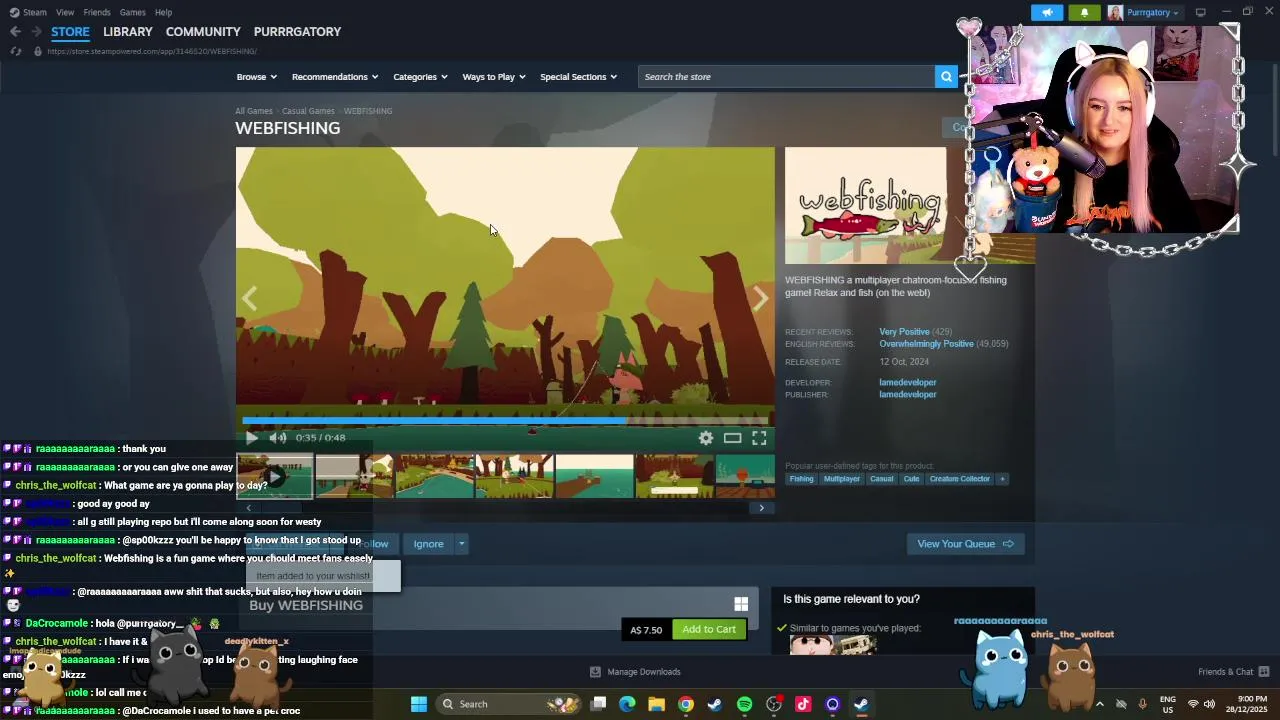Open the Overwhelmingly Positive reviews link
1280x720 pixels.
click(x=926, y=344)
